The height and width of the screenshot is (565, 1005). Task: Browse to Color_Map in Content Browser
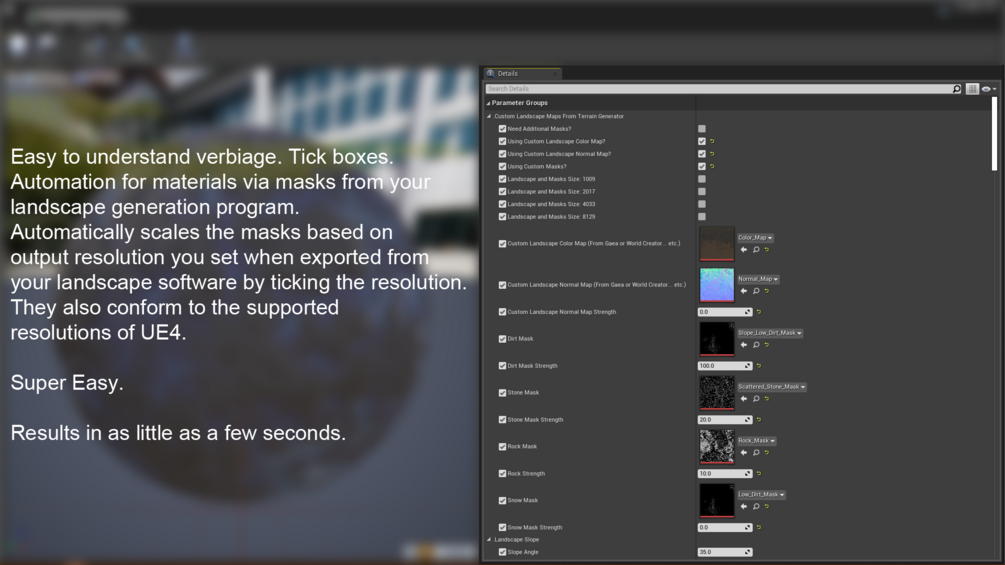(756, 250)
